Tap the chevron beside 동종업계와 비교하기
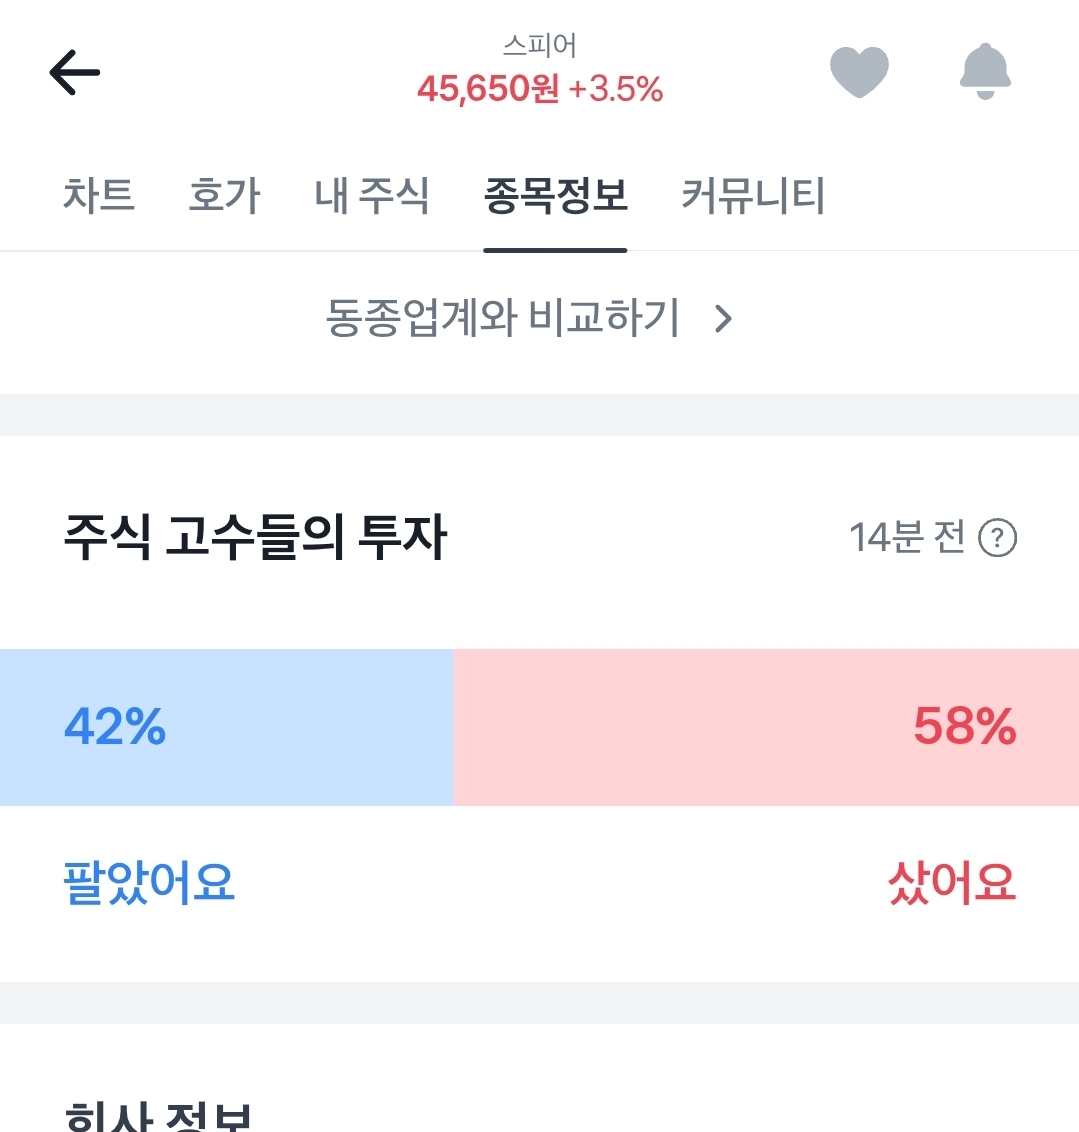Image resolution: width=1079 pixels, height=1132 pixels. 724,319
